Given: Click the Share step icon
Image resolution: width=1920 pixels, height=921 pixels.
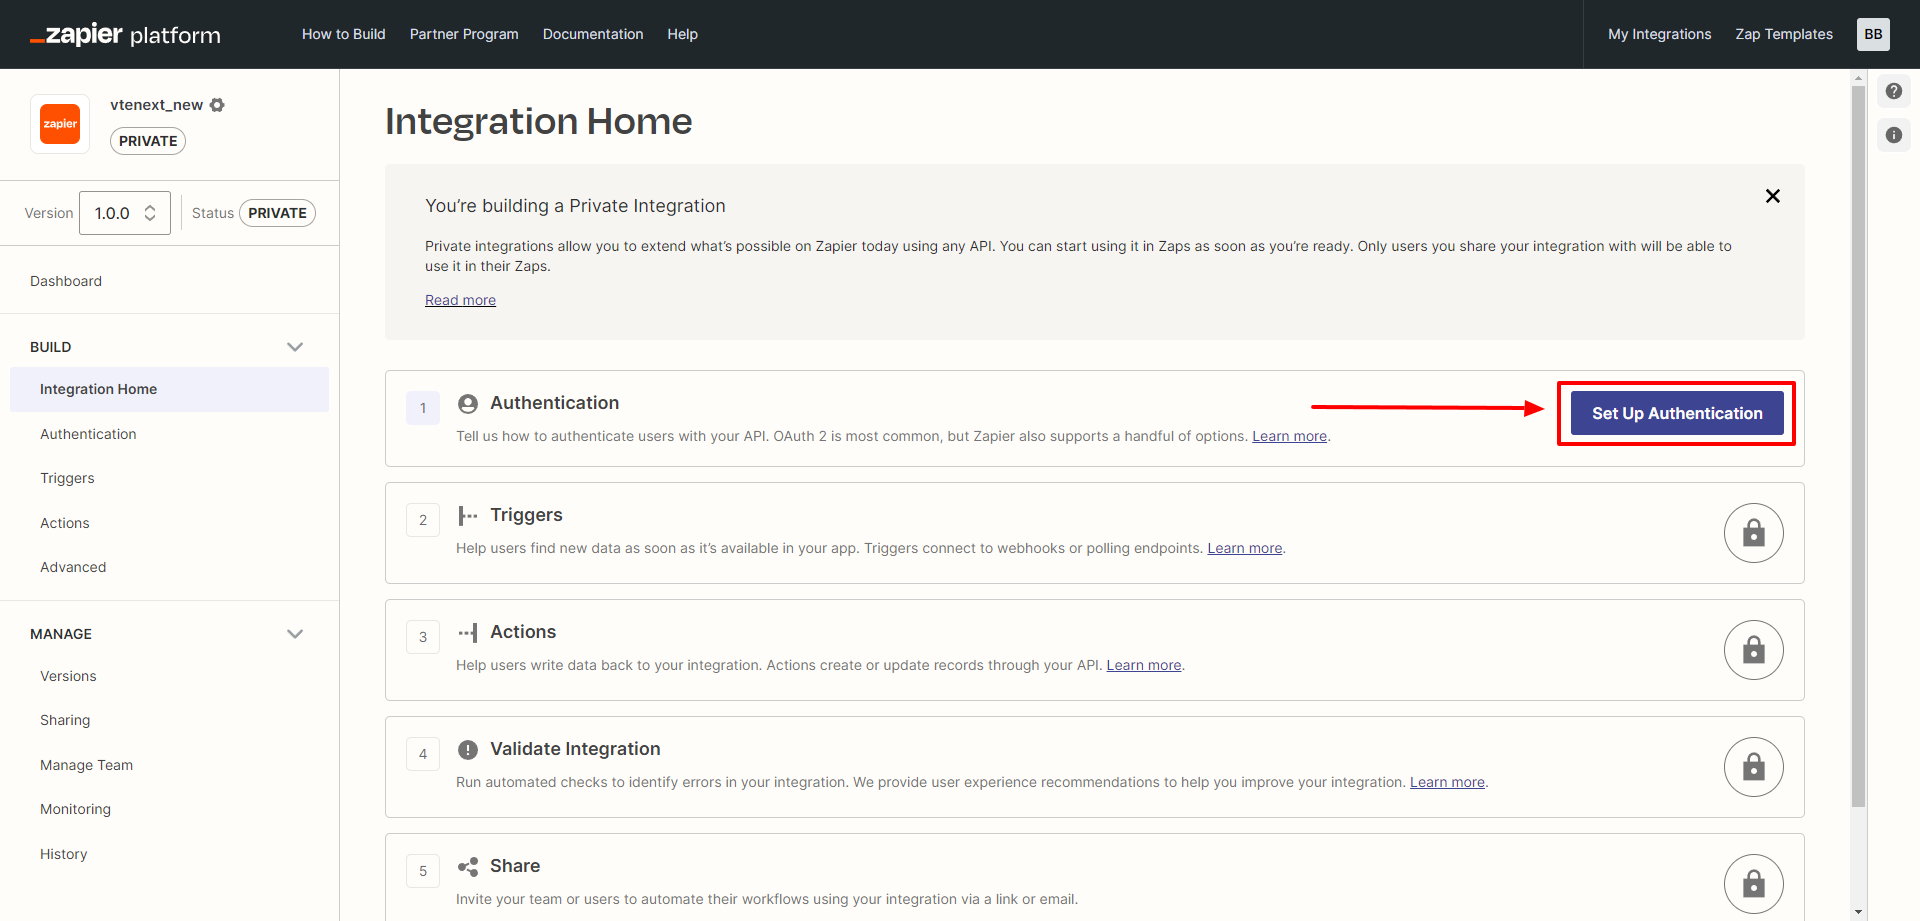Looking at the screenshot, I should coord(468,867).
